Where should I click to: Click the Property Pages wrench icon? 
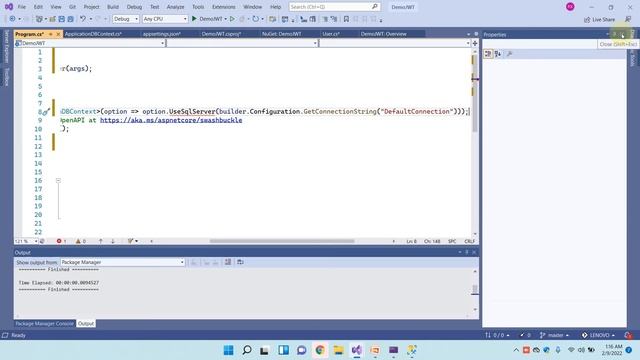(x=509, y=54)
